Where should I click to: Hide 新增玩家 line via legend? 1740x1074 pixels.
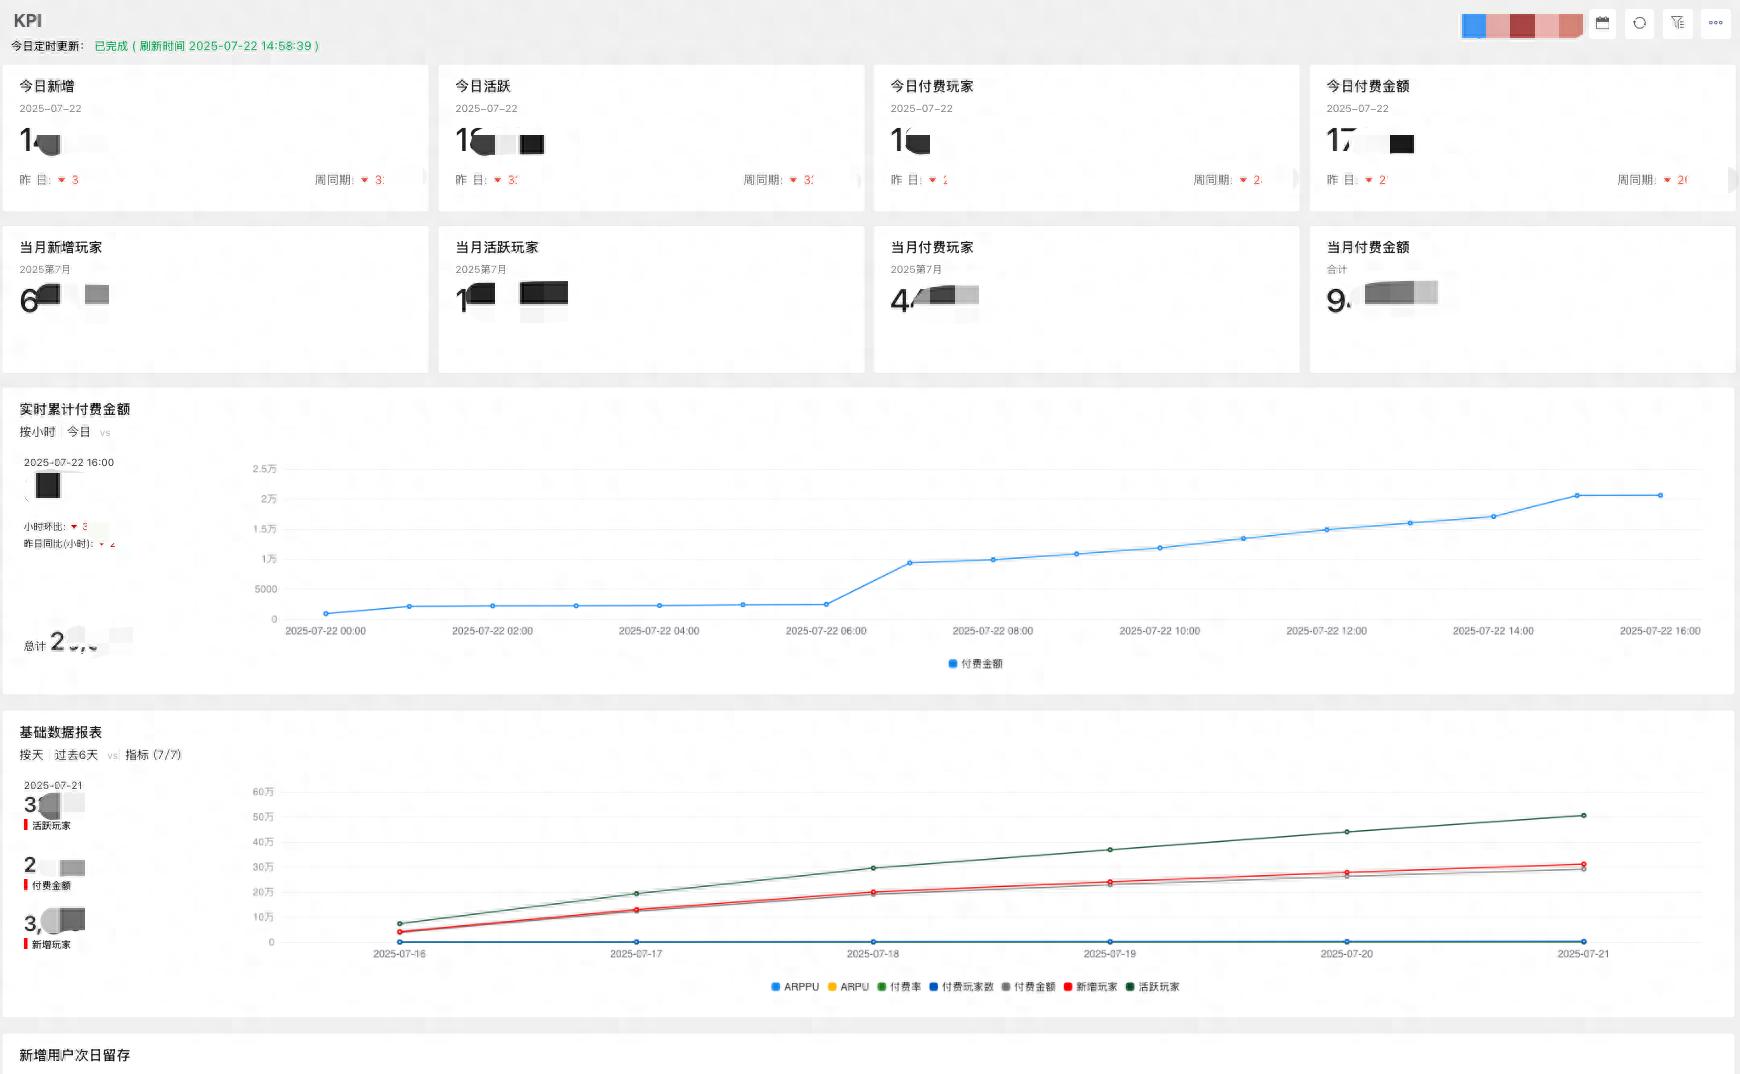pyautogui.click(x=1090, y=987)
